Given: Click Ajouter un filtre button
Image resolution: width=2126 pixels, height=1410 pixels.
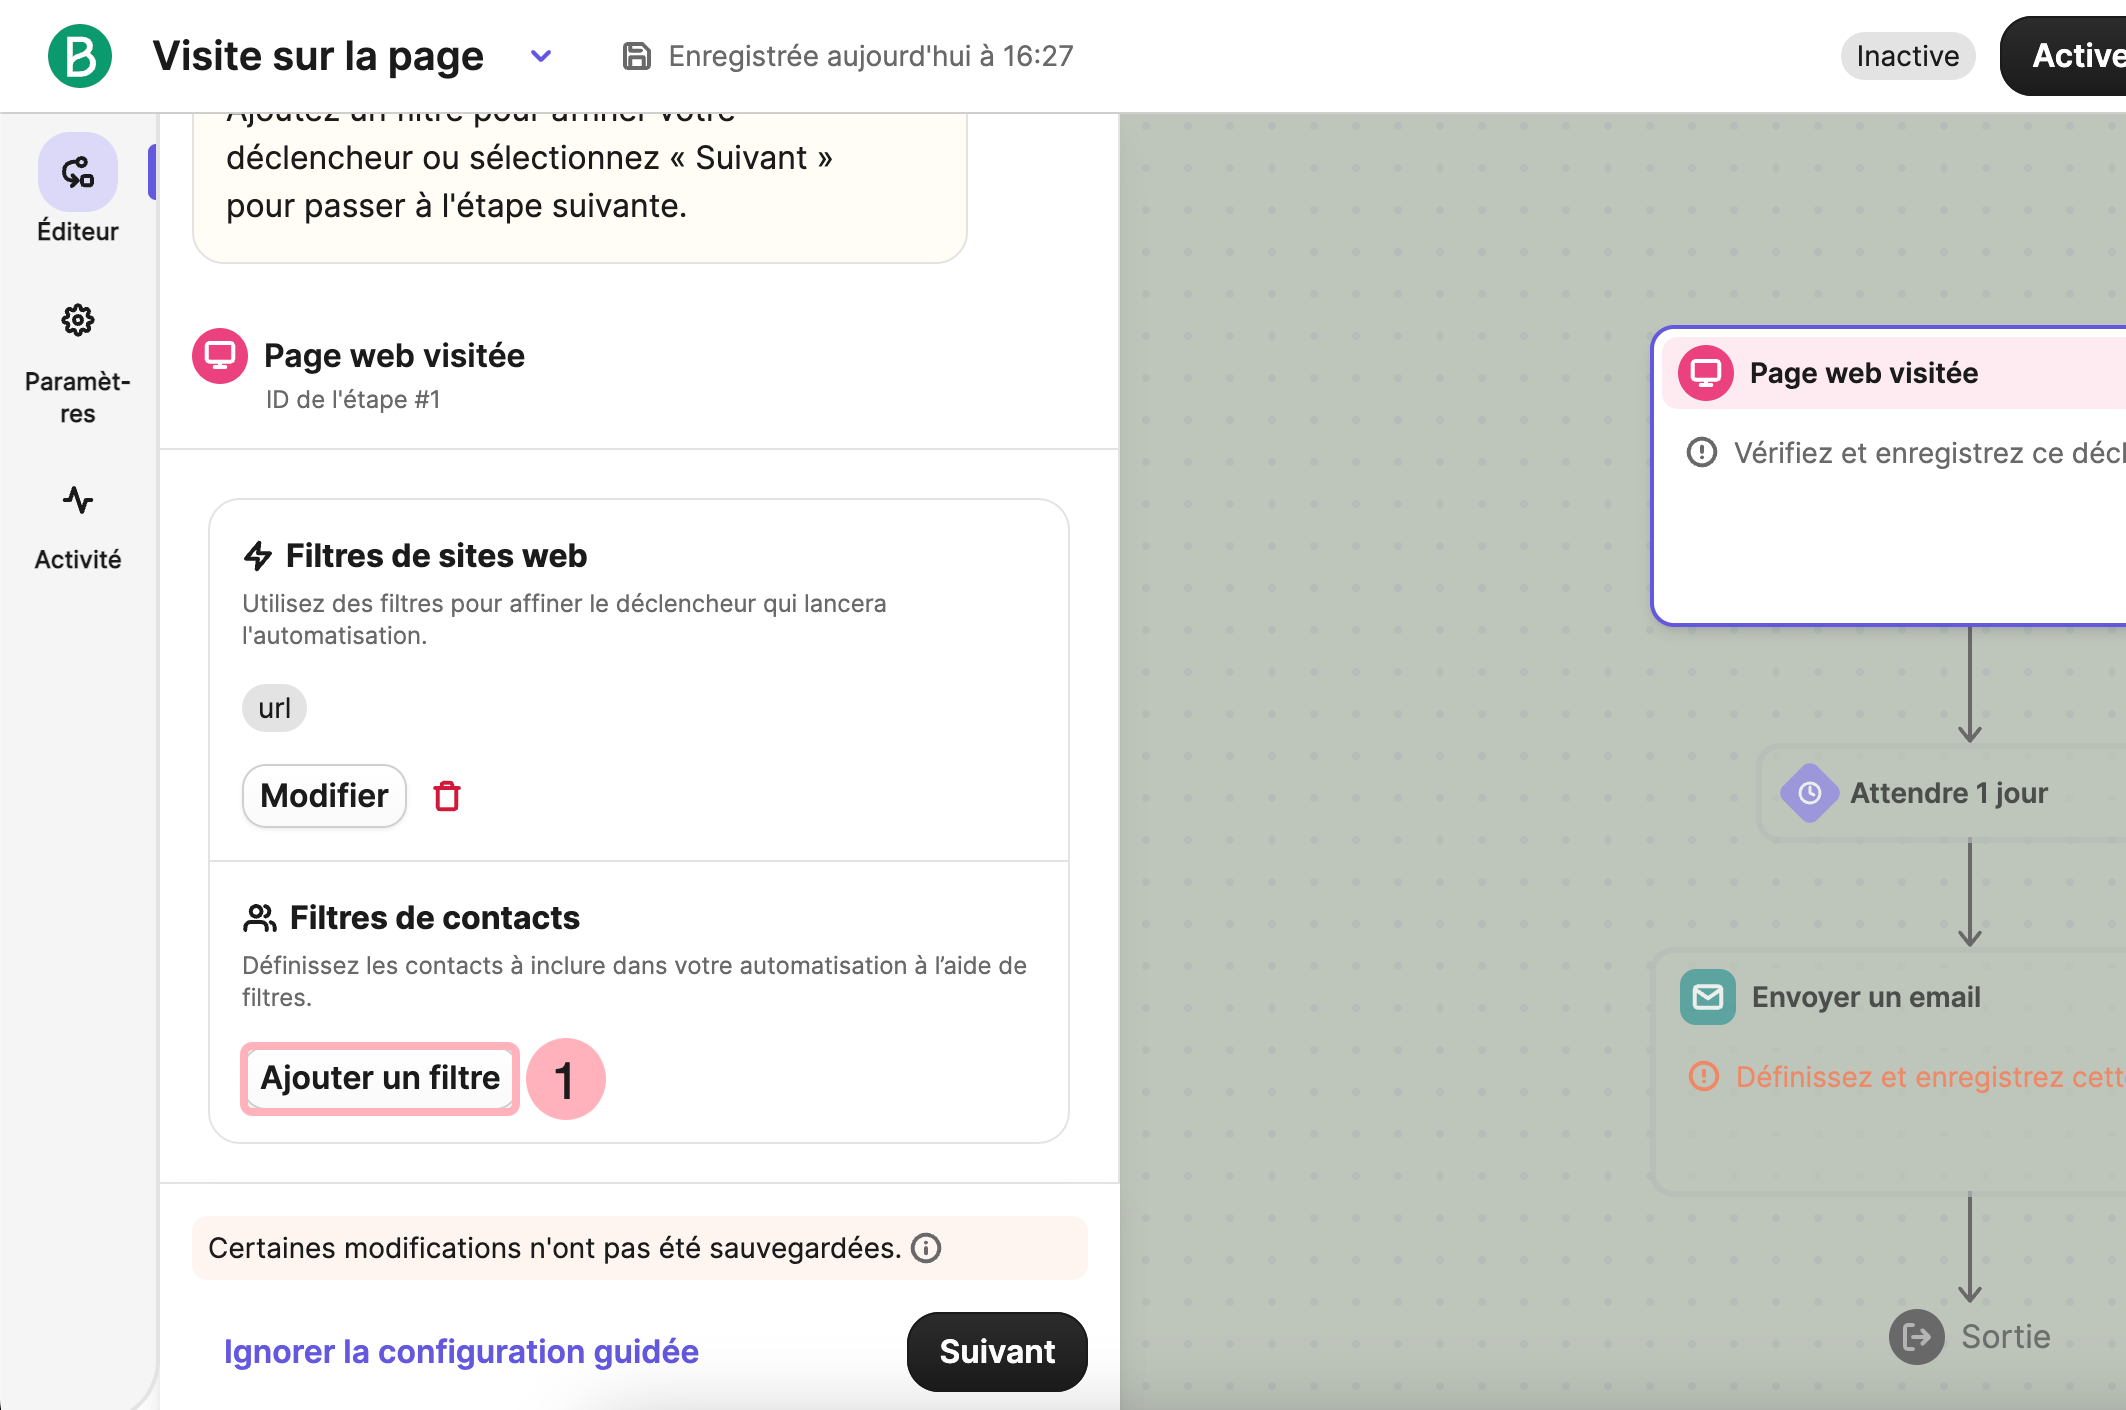Looking at the screenshot, I should pos(380,1078).
